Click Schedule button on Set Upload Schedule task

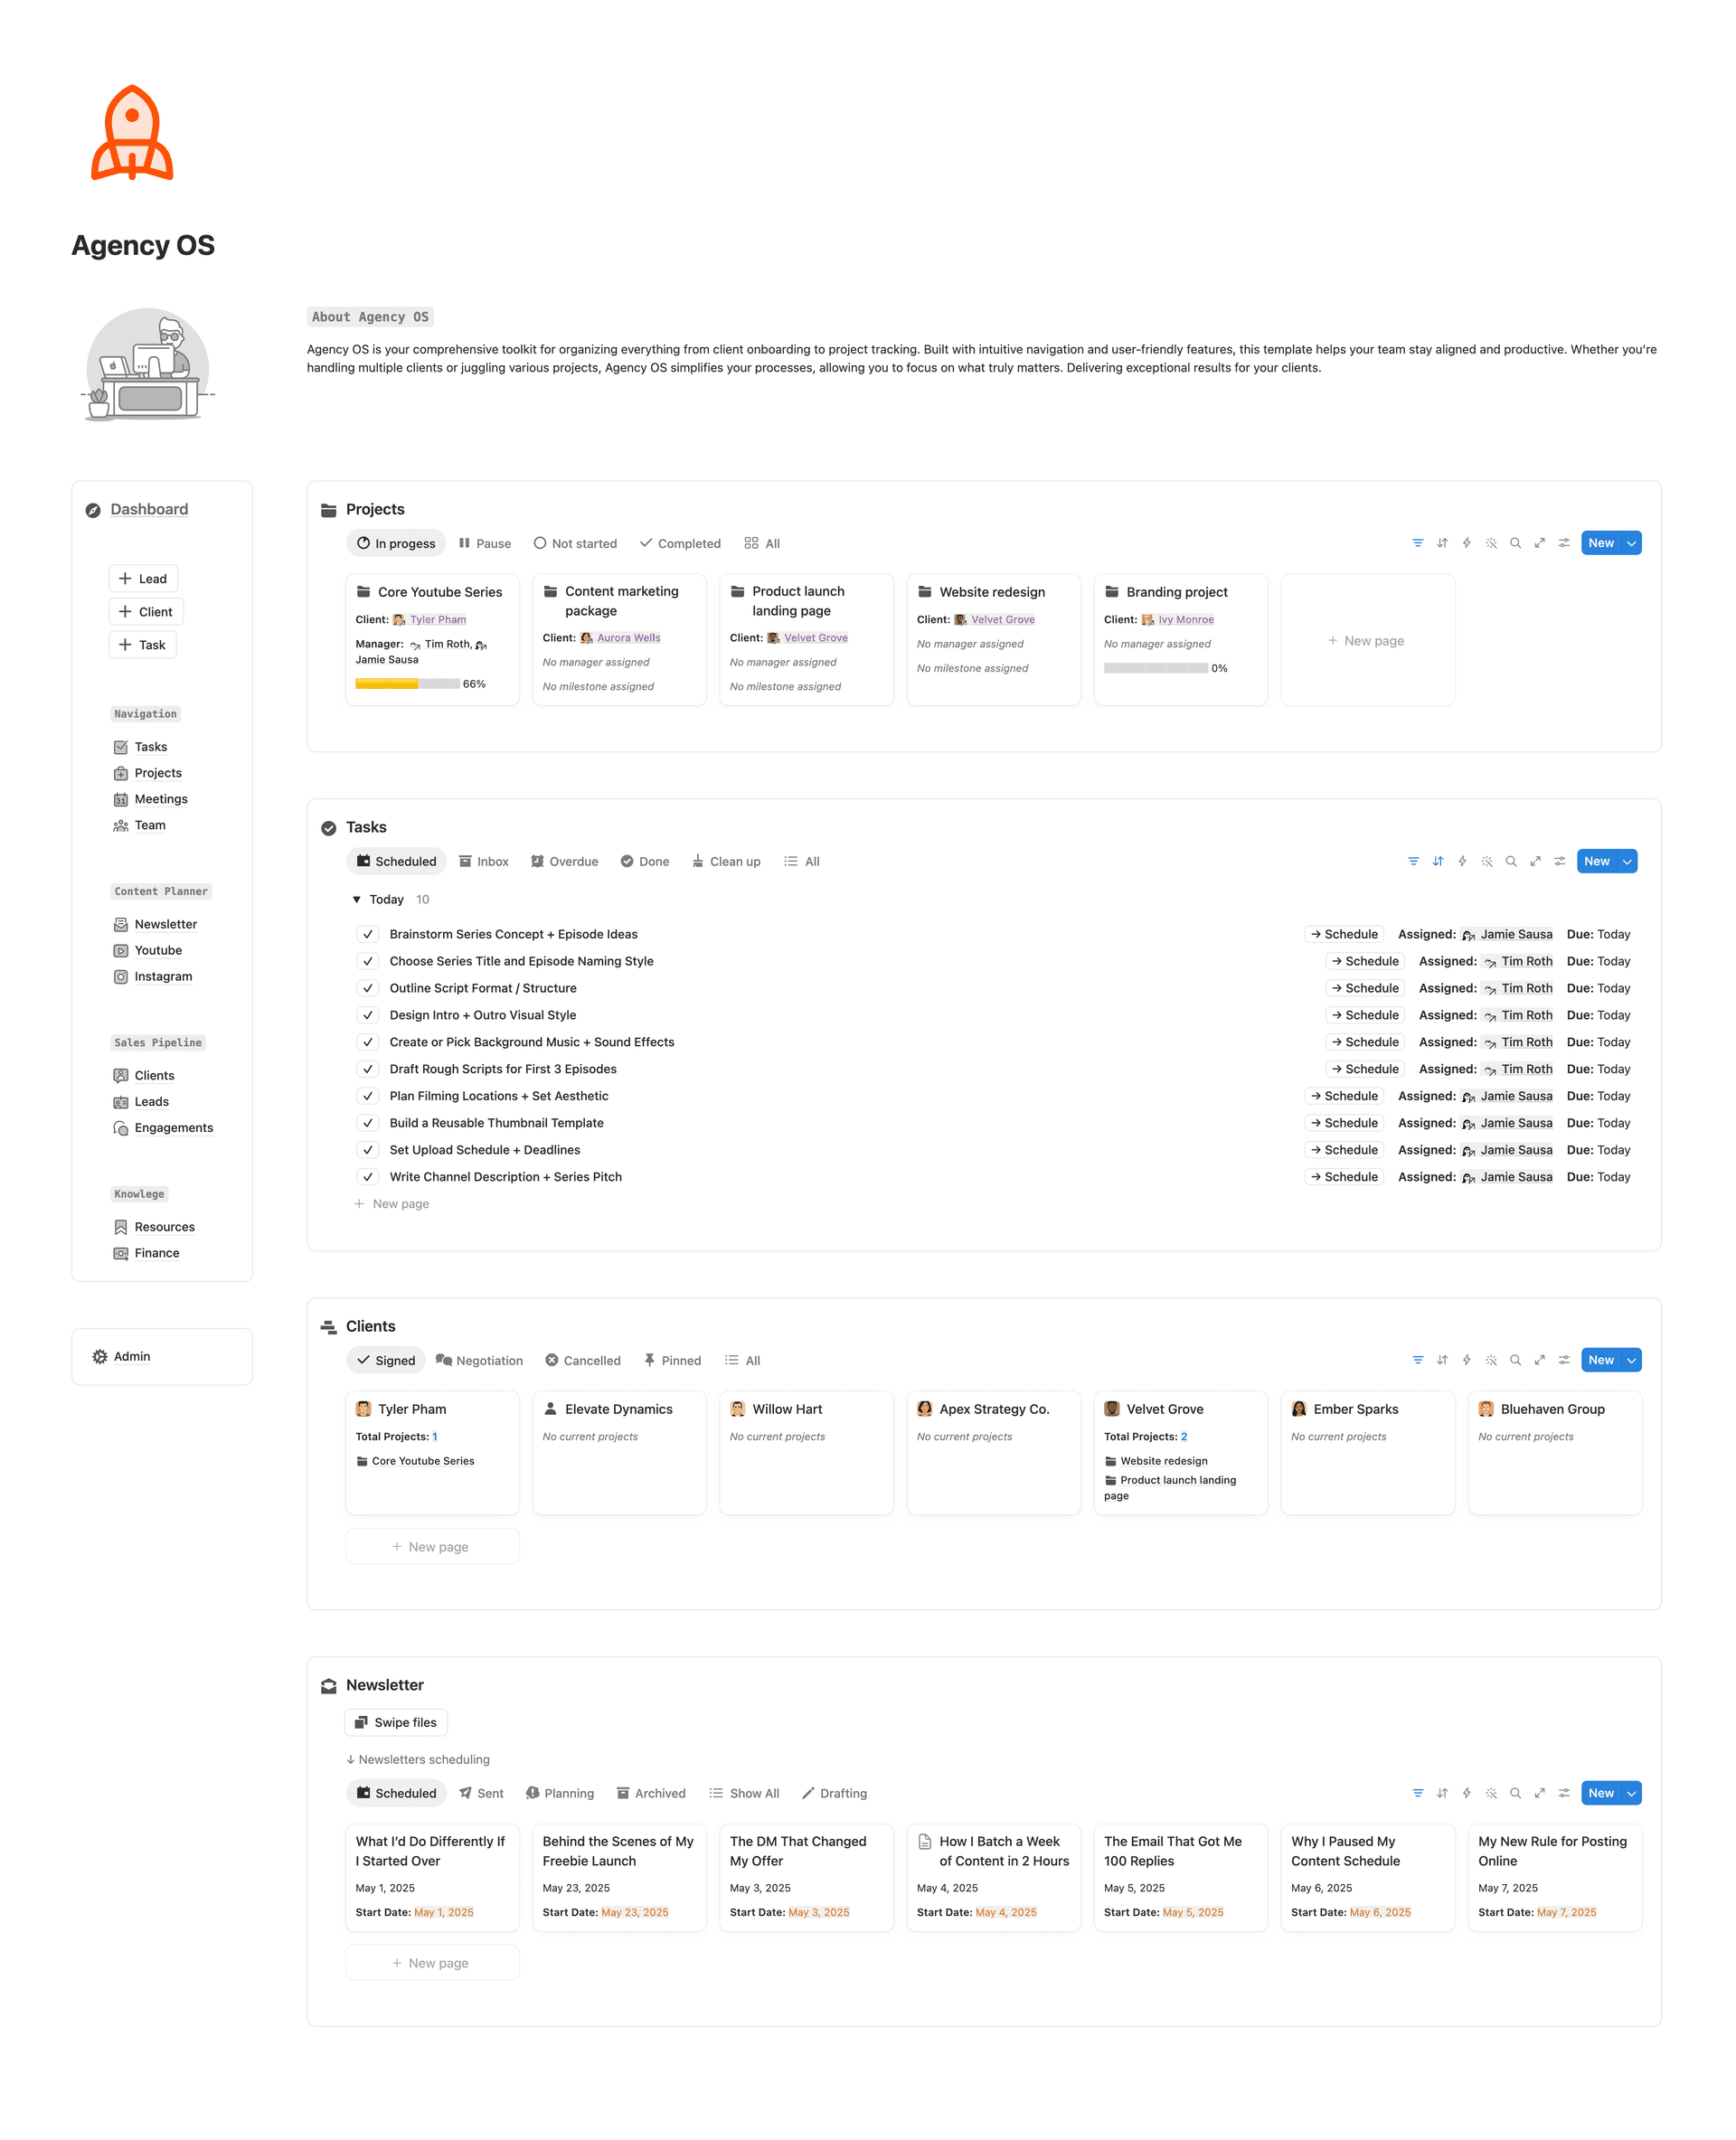pyautogui.click(x=1344, y=1150)
